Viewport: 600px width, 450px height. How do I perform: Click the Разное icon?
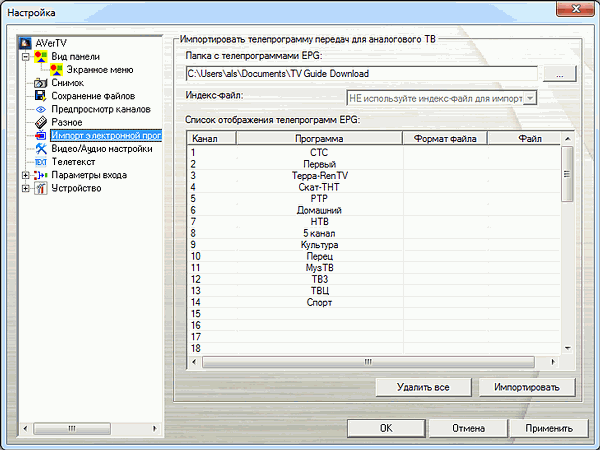(41, 122)
